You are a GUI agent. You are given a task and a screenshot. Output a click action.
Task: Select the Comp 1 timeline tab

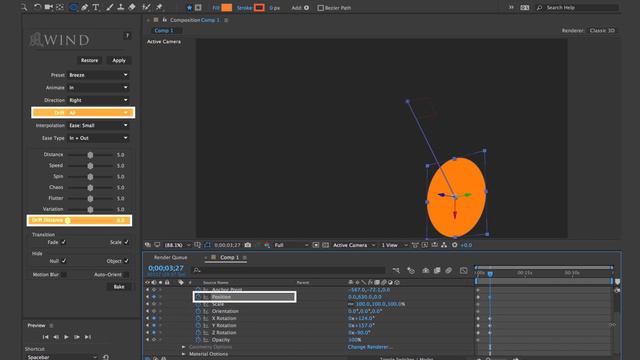[x=229, y=258]
